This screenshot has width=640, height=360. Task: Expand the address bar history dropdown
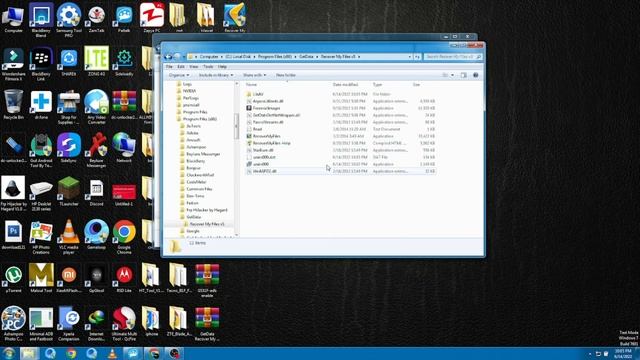pyautogui.click(x=409, y=57)
